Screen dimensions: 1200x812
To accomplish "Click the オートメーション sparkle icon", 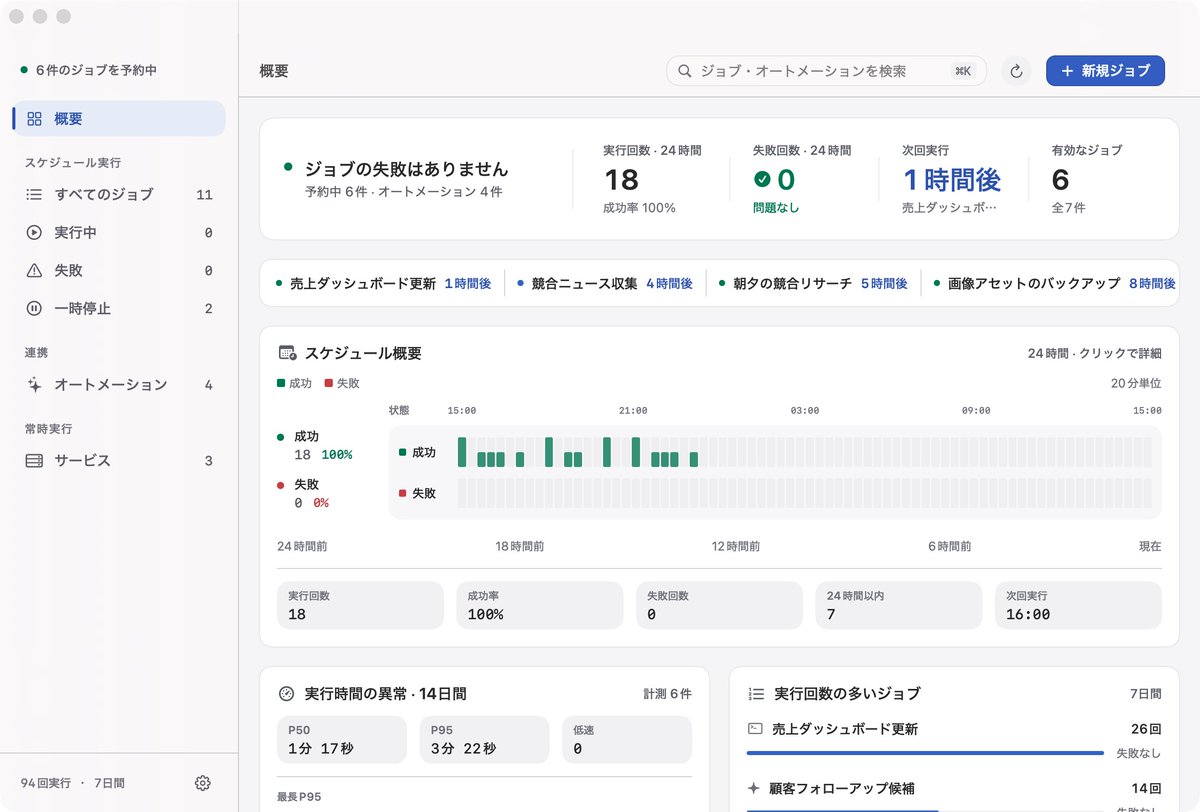I will pyautogui.click(x=34, y=385).
